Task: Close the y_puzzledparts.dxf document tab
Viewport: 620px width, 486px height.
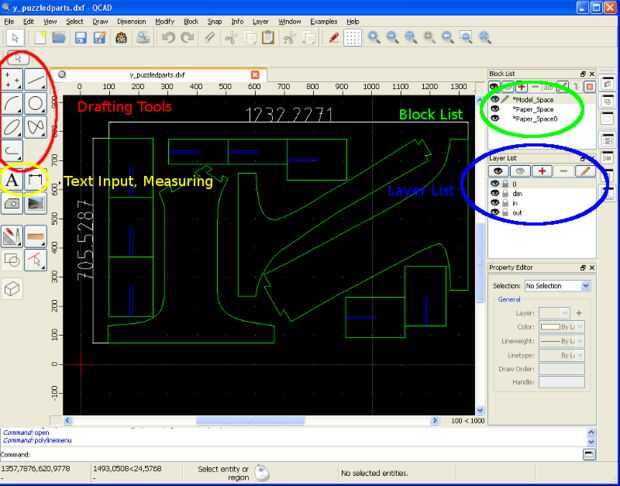Action: click(255, 75)
